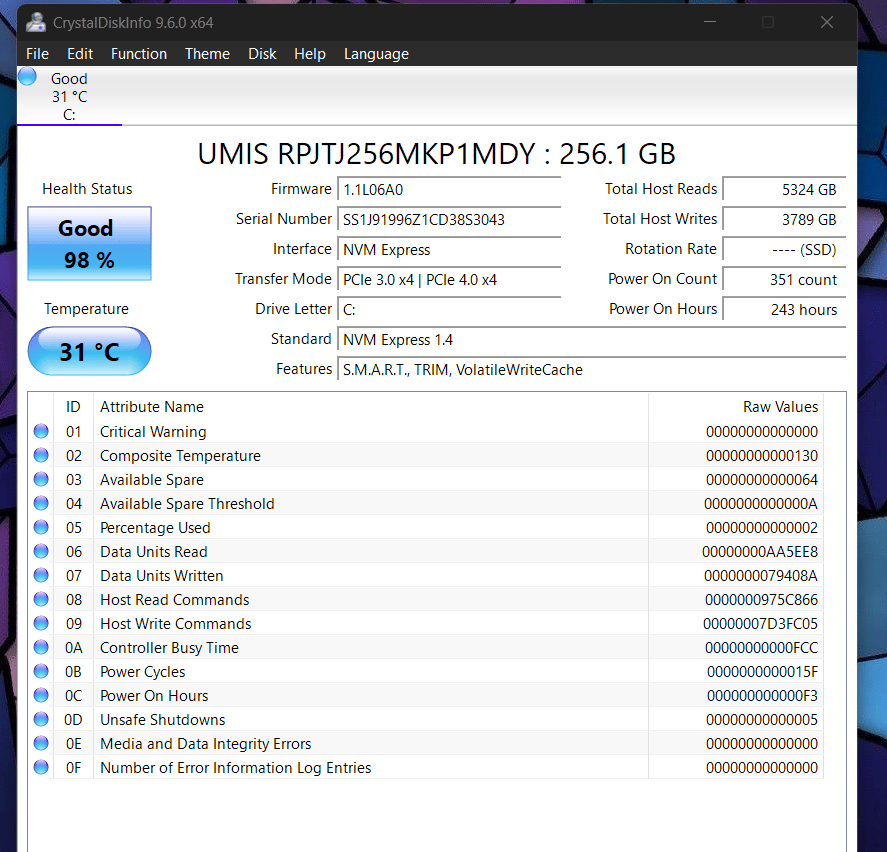Image resolution: width=887 pixels, height=852 pixels.
Task: Select the Unsafe Shutdowns attribute name
Action: click(x=163, y=720)
